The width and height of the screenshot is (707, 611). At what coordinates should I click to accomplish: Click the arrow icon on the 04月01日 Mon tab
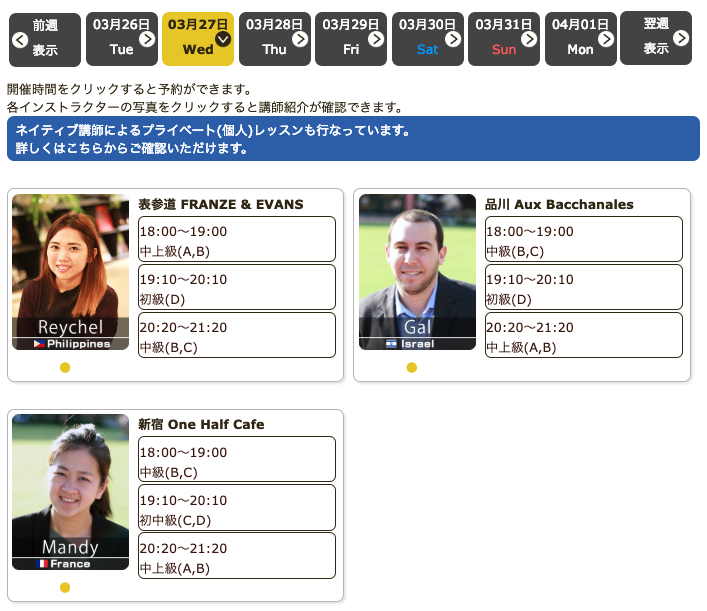tap(606, 39)
